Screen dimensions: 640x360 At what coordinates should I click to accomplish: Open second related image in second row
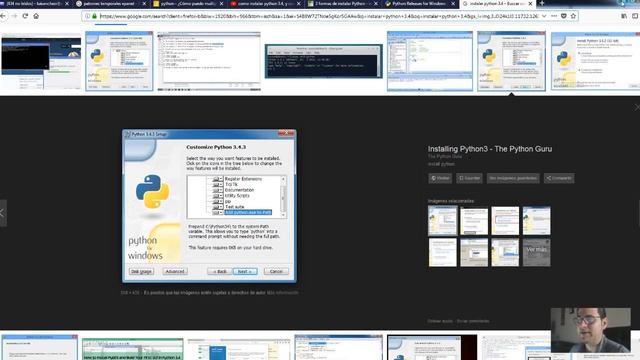(x=474, y=253)
